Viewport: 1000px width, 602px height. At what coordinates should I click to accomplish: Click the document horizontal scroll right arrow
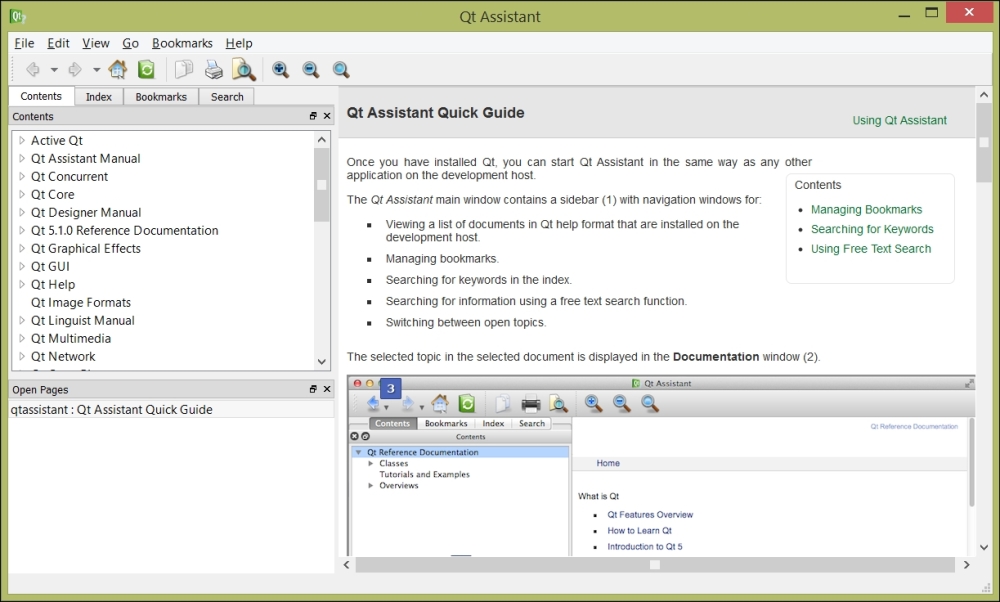point(966,564)
